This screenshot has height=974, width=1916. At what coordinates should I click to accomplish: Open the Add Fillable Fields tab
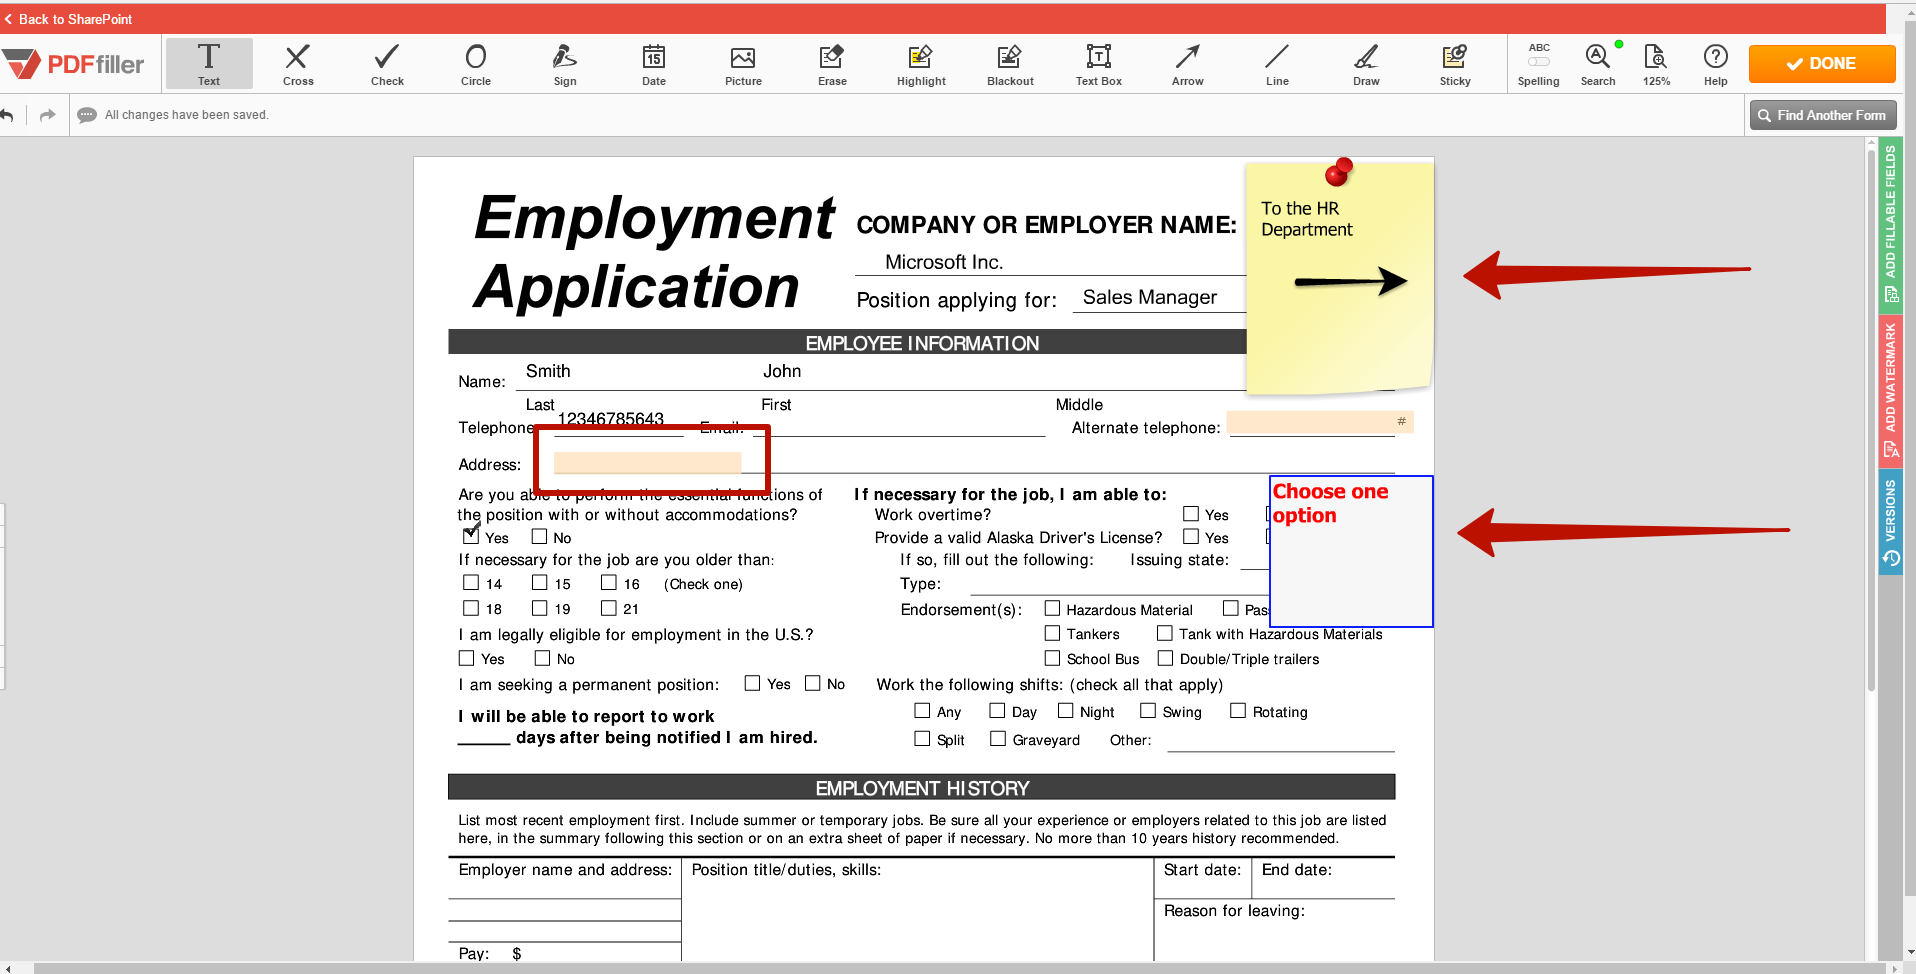(1890, 225)
